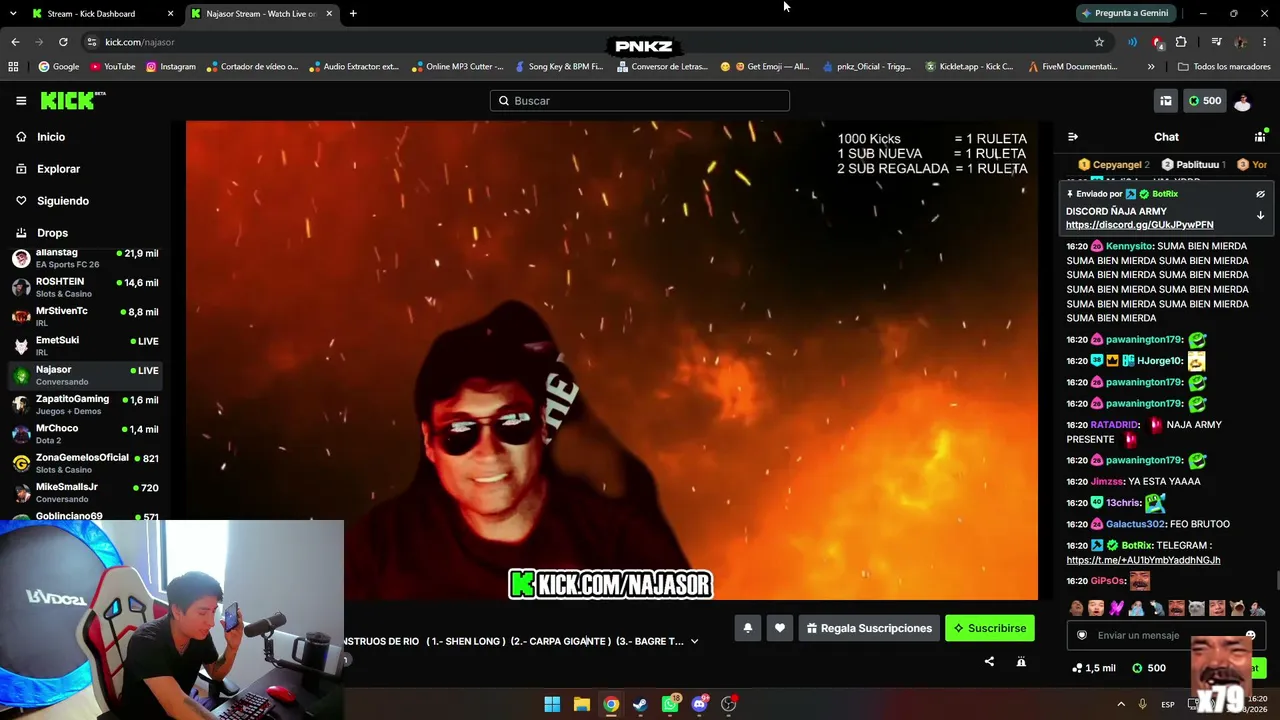
Task: Open Siguiendo in the sidebar
Action: click(63, 201)
